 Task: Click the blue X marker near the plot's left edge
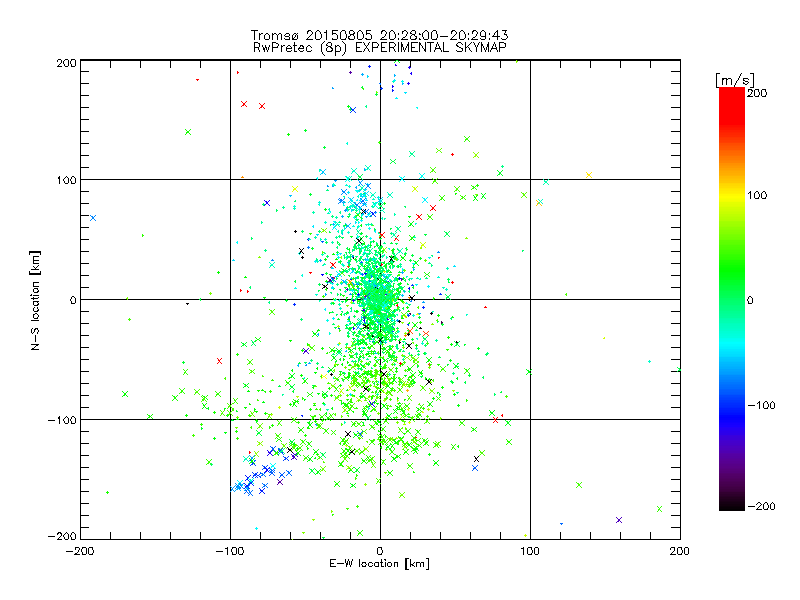[x=93, y=218]
